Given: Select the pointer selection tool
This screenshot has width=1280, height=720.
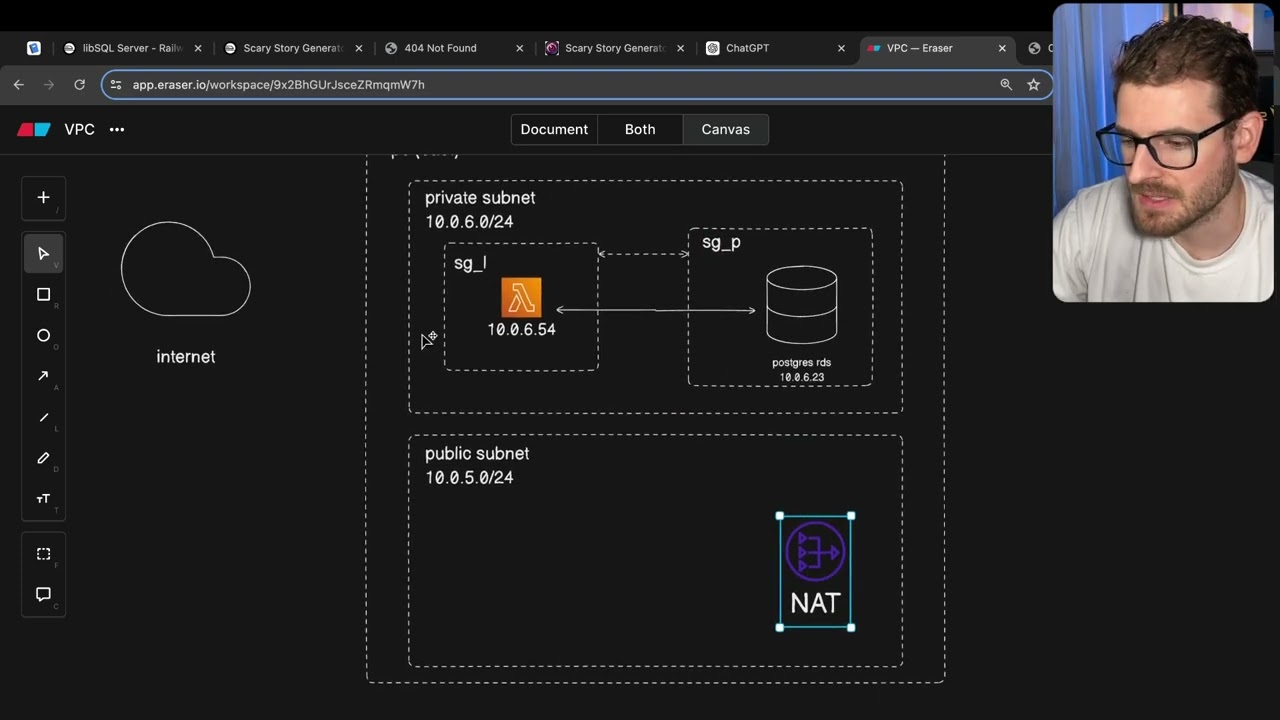Looking at the screenshot, I should point(43,254).
